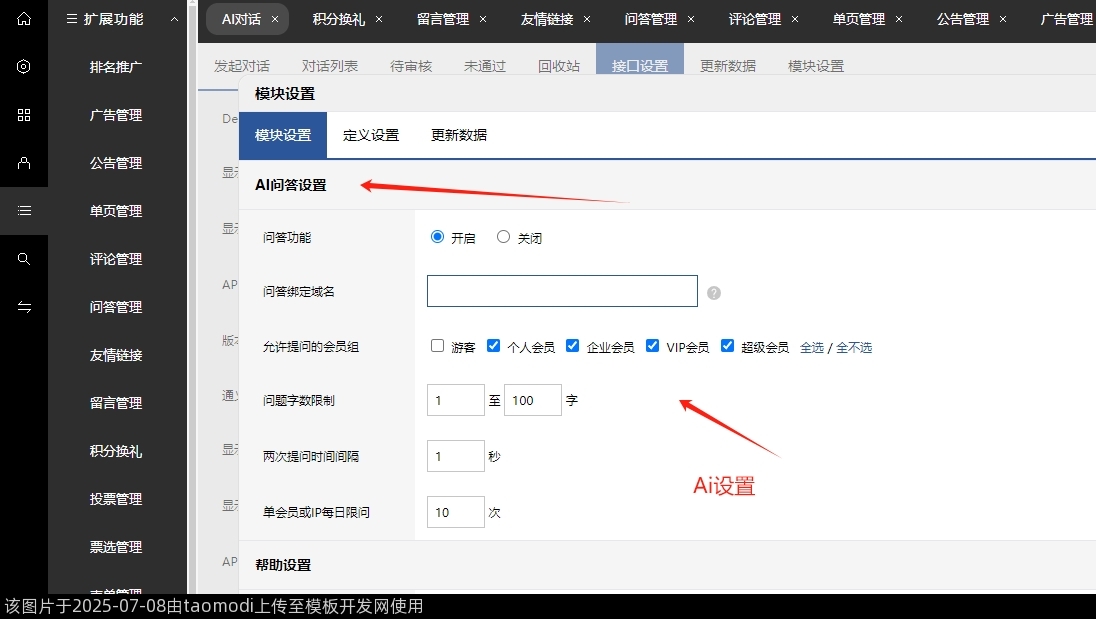Click the user profile icon in sidebar
The height and width of the screenshot is (619, 1096).
(24, 163)
